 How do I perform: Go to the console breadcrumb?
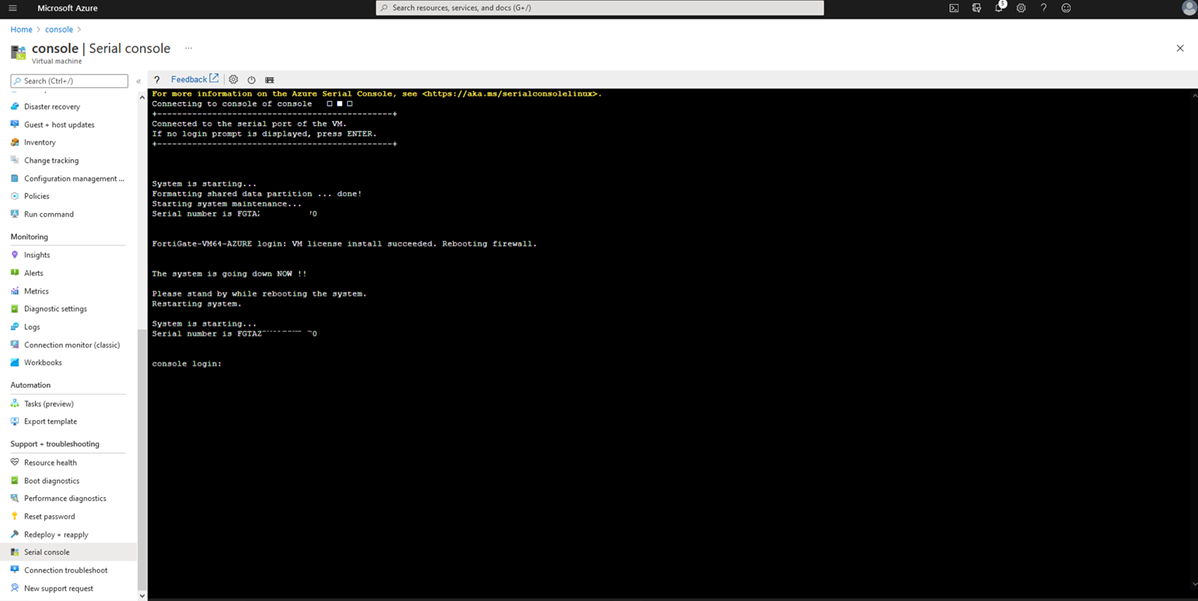[59, 30]
